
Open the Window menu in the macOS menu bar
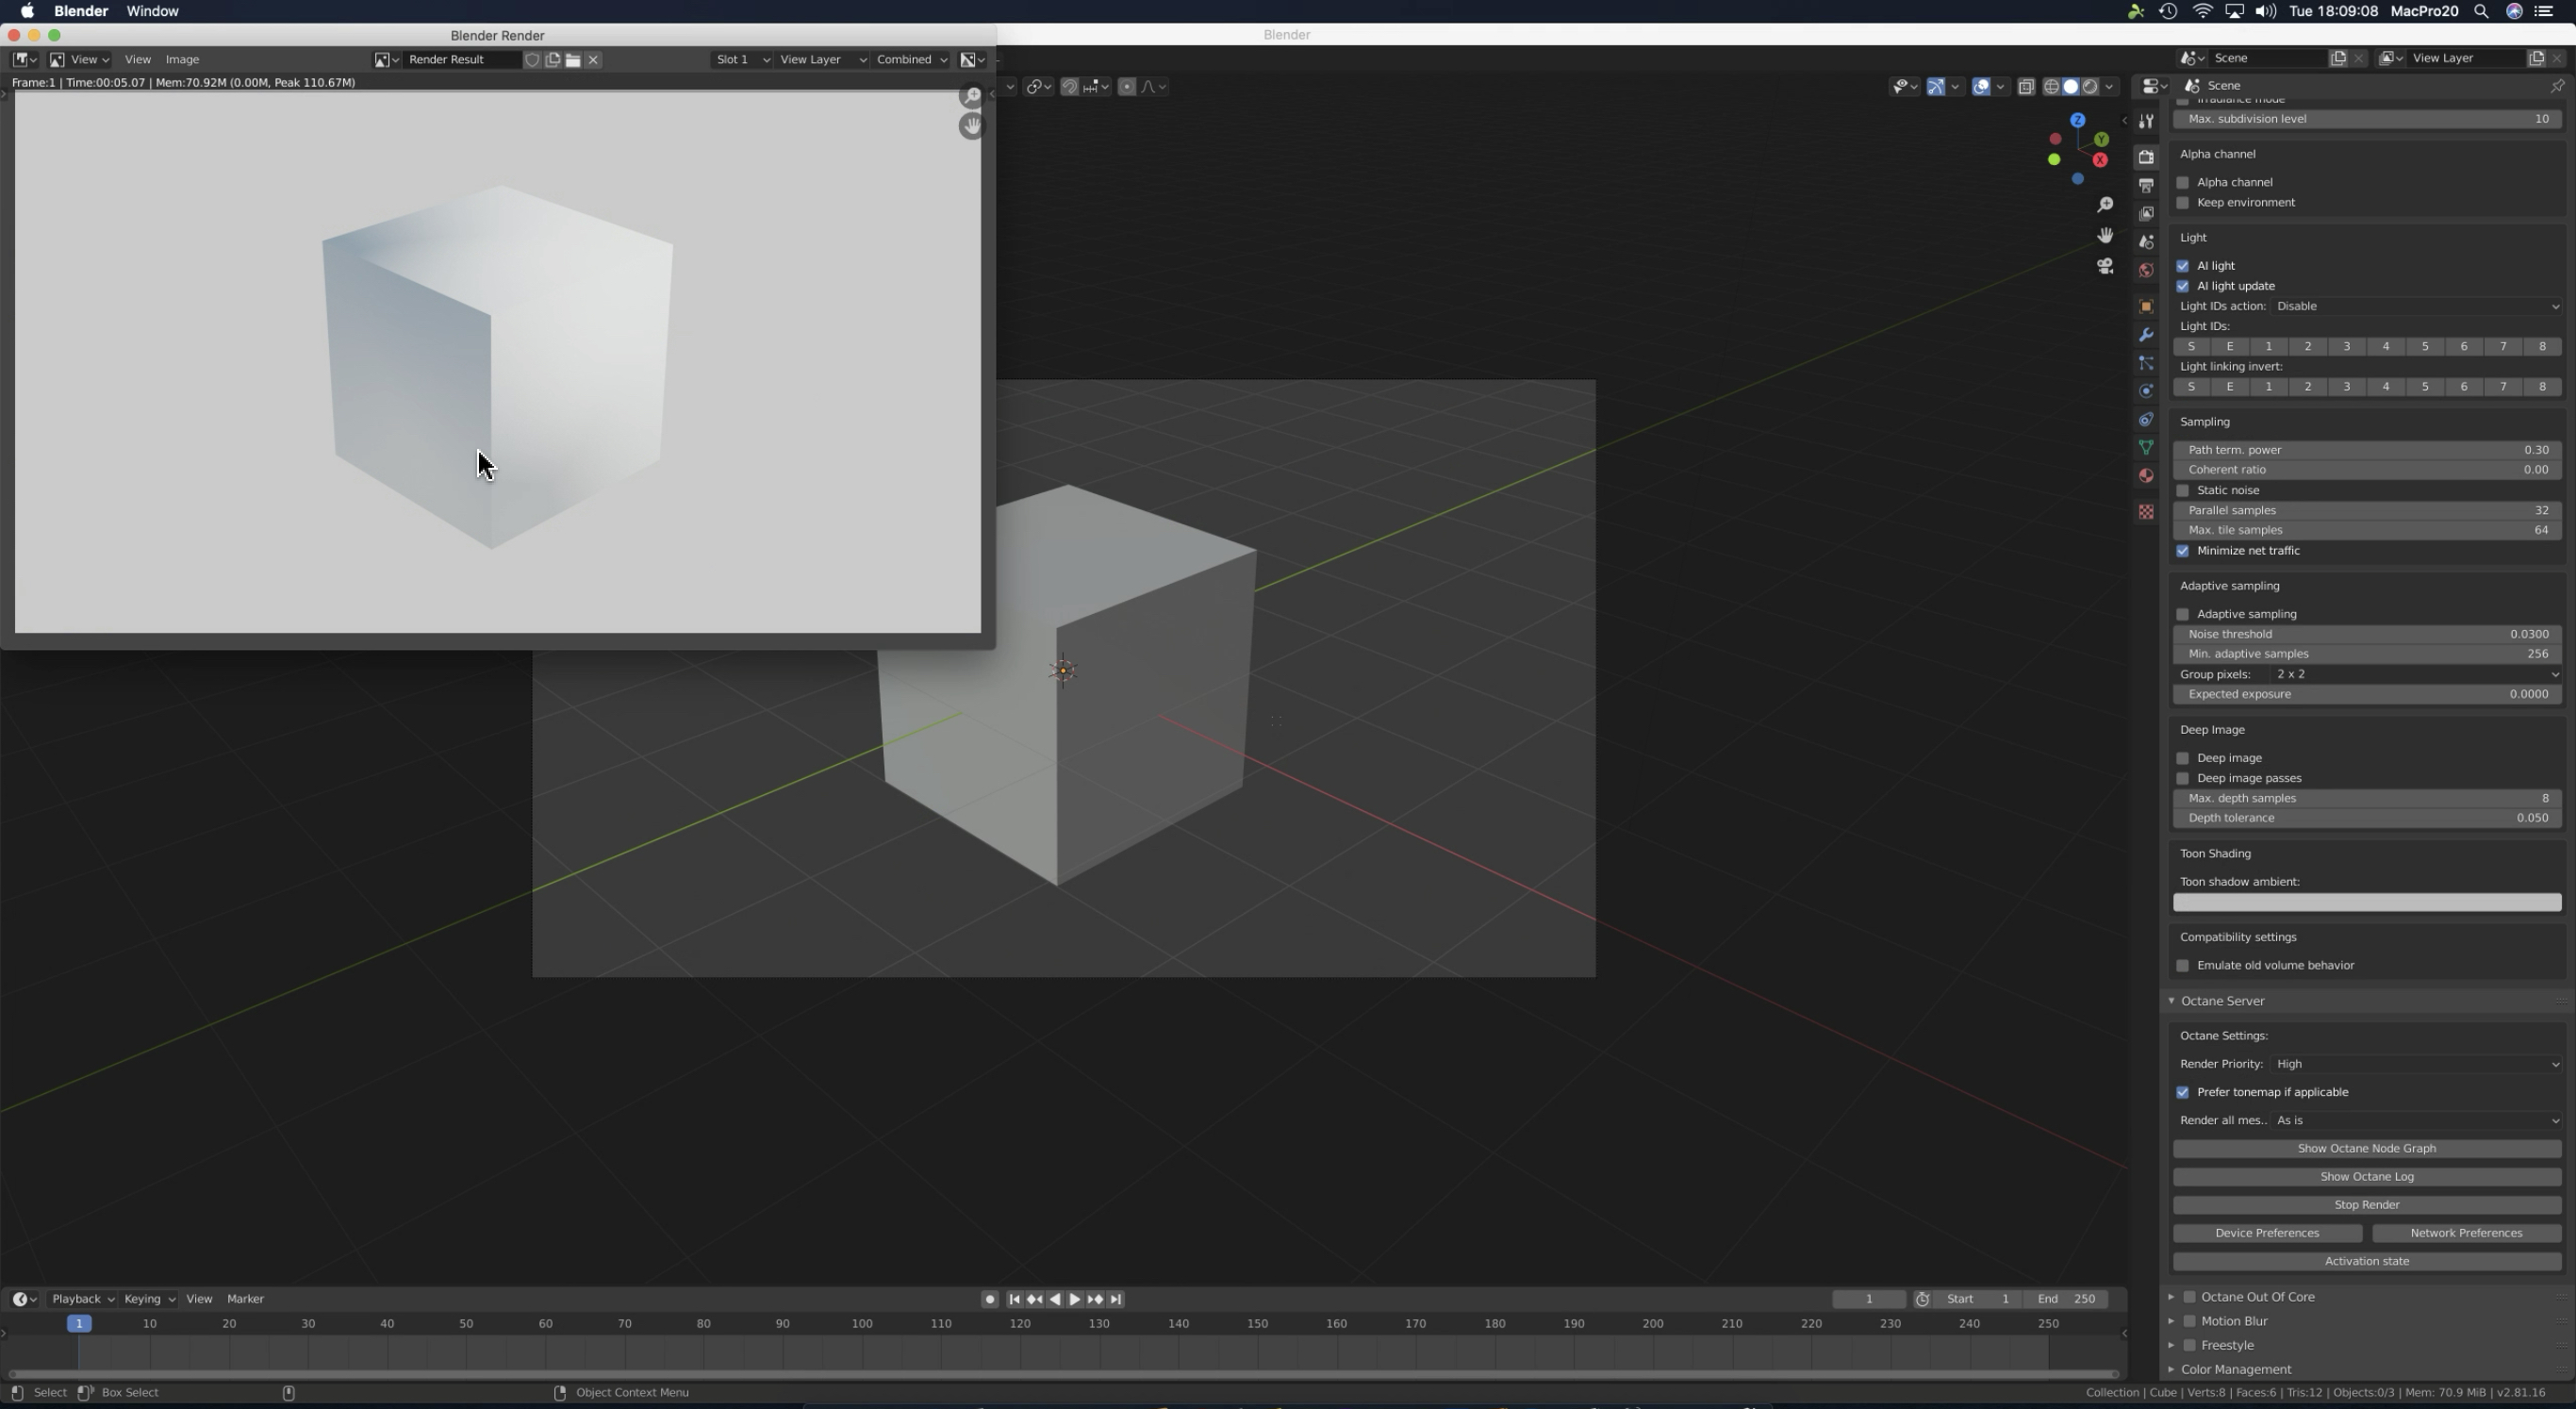(x=152, y=11)
